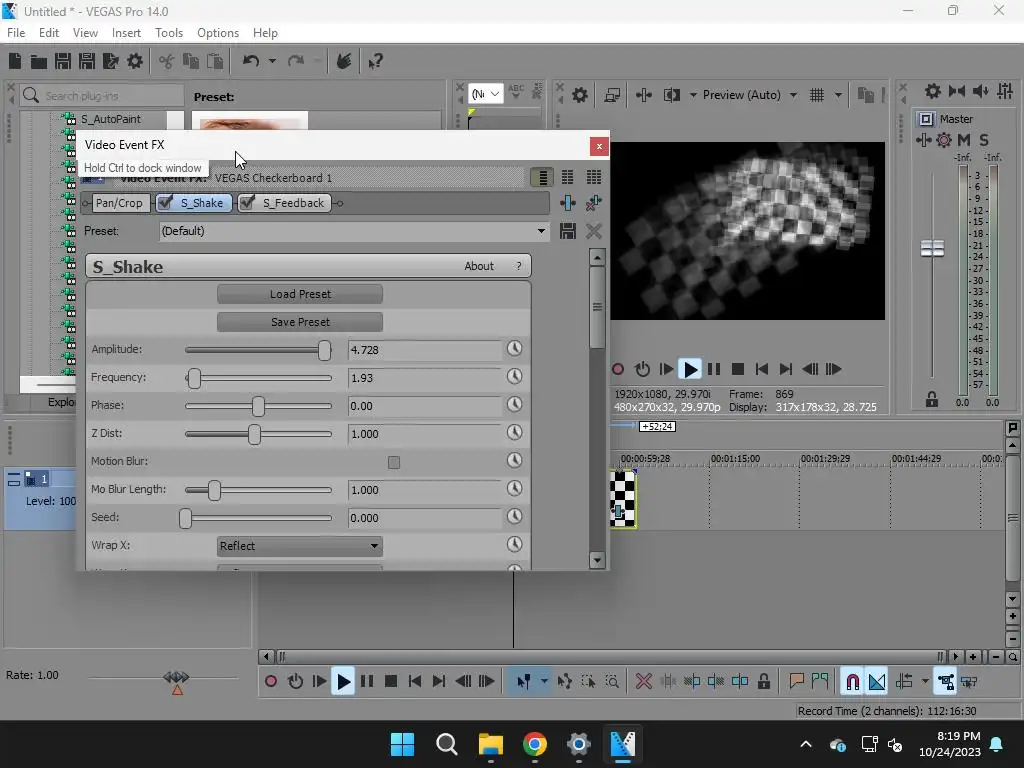Click the Remove Selected Plug-in icon
This screenshot has height=768, width=1024.
pyautogui.click(x=594, y=203)
